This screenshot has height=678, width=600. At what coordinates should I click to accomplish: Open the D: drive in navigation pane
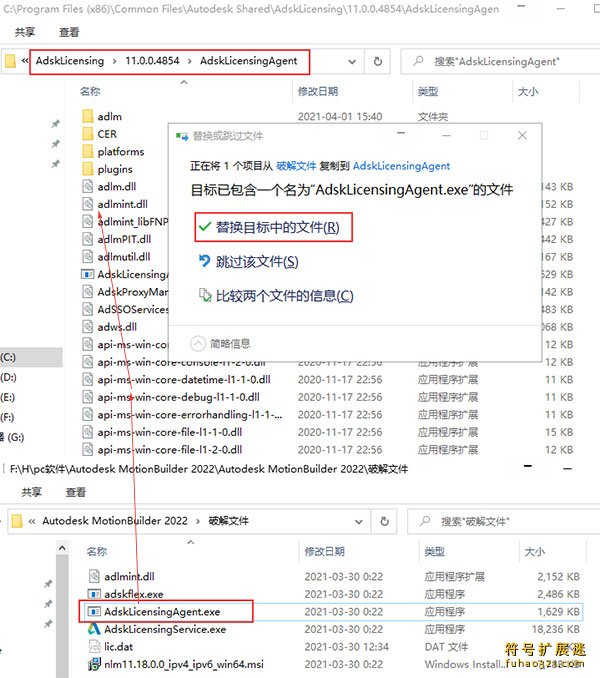9,377
